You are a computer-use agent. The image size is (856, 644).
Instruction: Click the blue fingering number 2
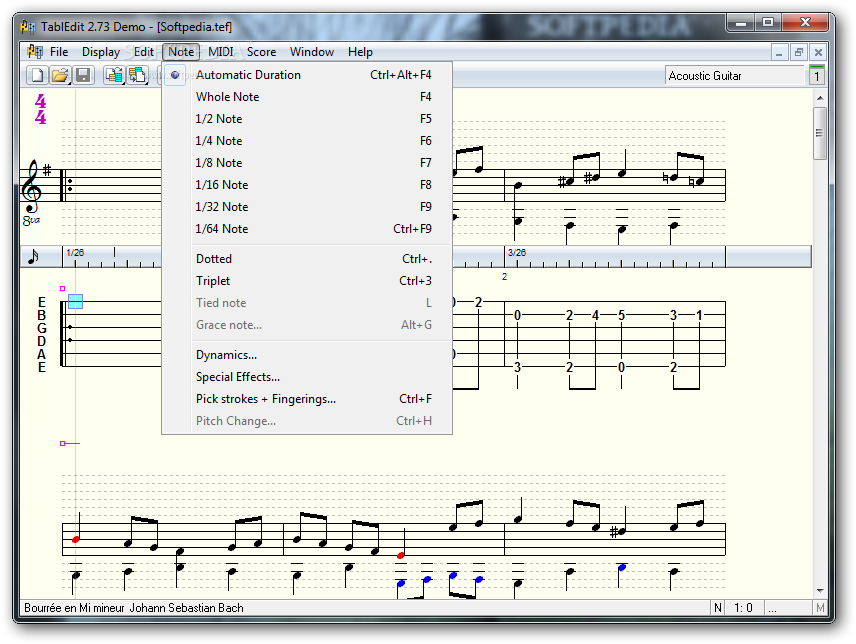click(x=504, y=277)
